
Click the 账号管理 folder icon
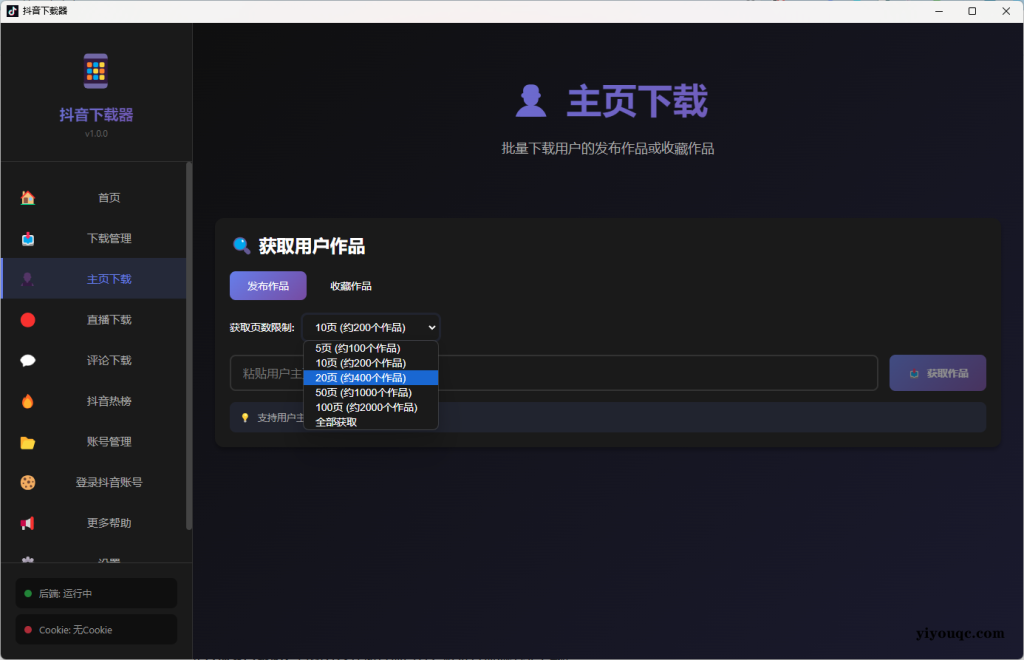pos(27,441)
